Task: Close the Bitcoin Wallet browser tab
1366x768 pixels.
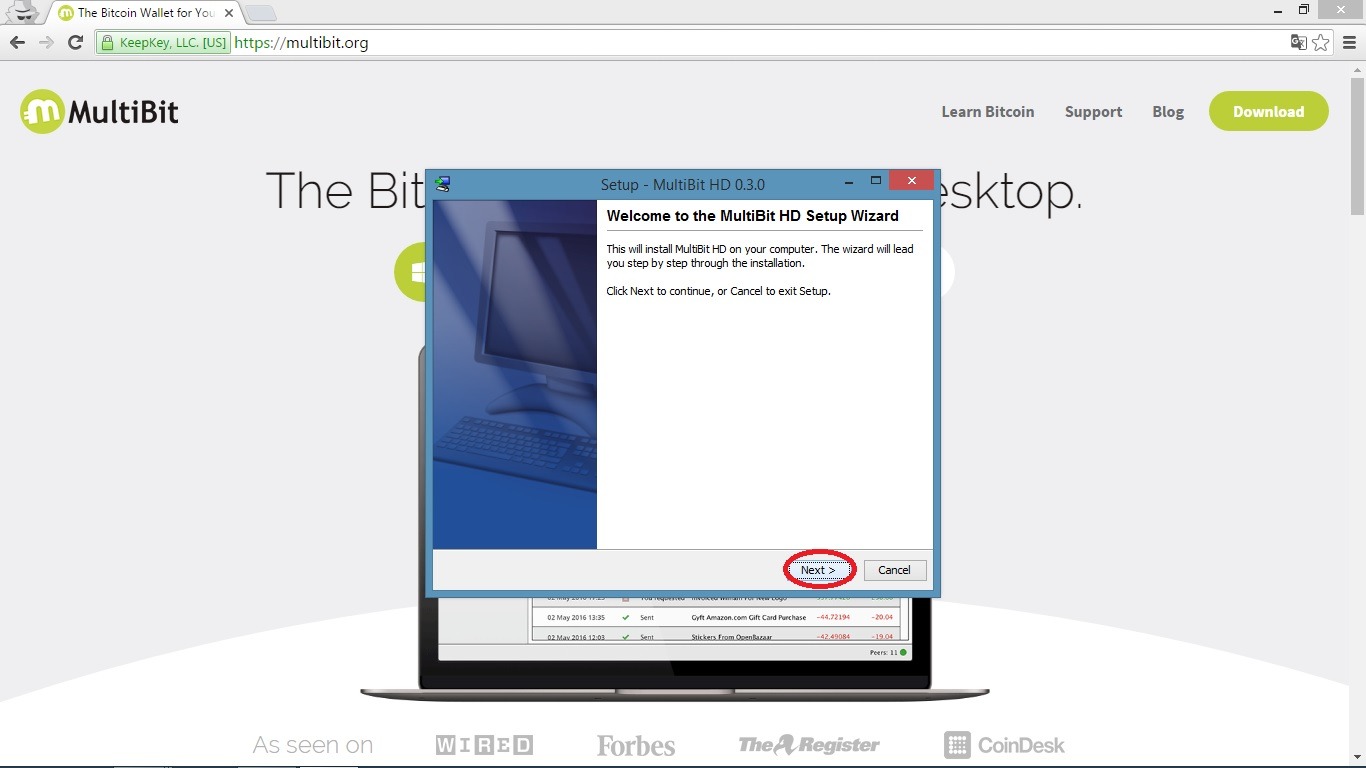Action: (x=229, y=13)
